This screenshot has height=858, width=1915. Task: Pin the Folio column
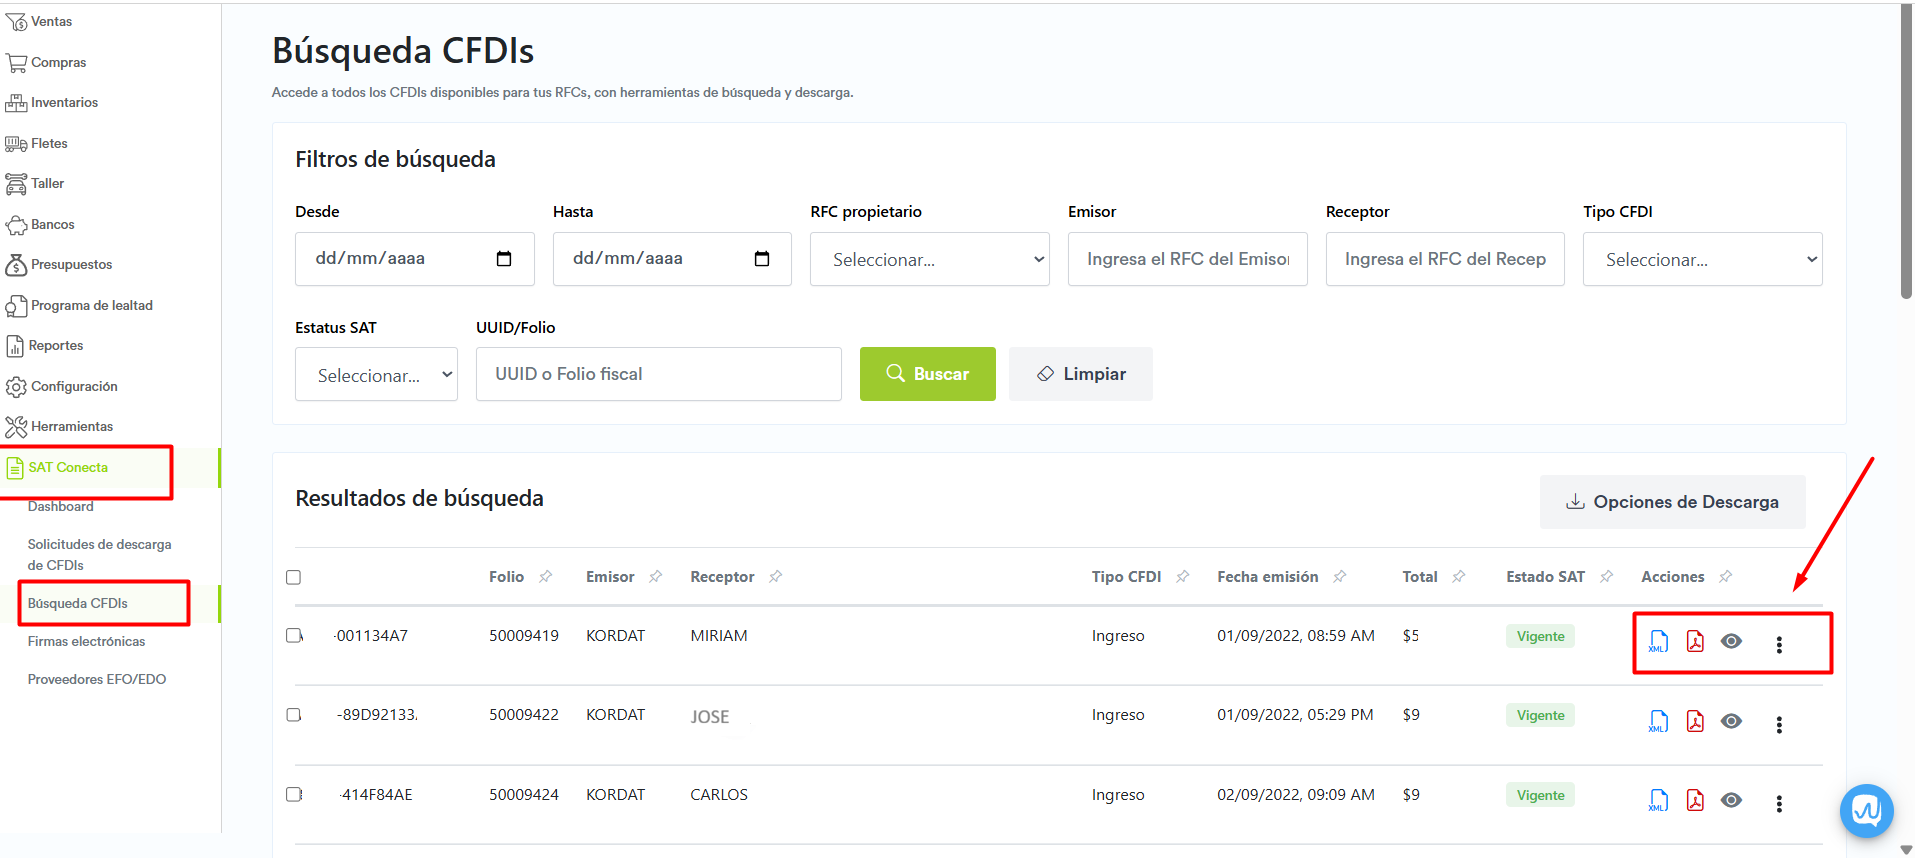(546, 577)
